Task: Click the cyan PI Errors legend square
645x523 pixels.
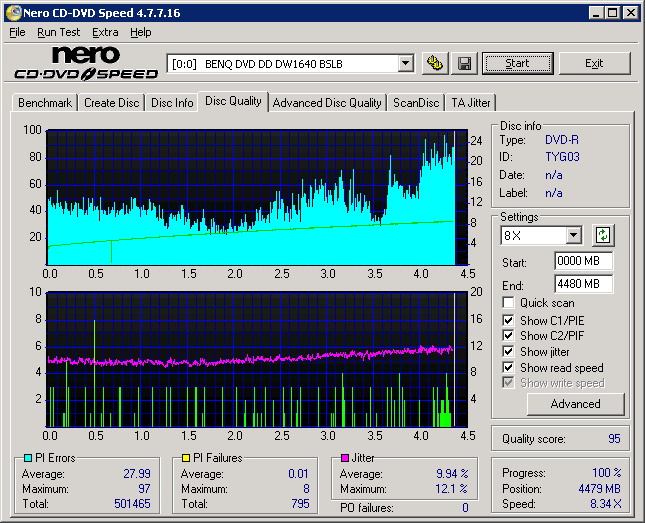Action: [27, 458]
